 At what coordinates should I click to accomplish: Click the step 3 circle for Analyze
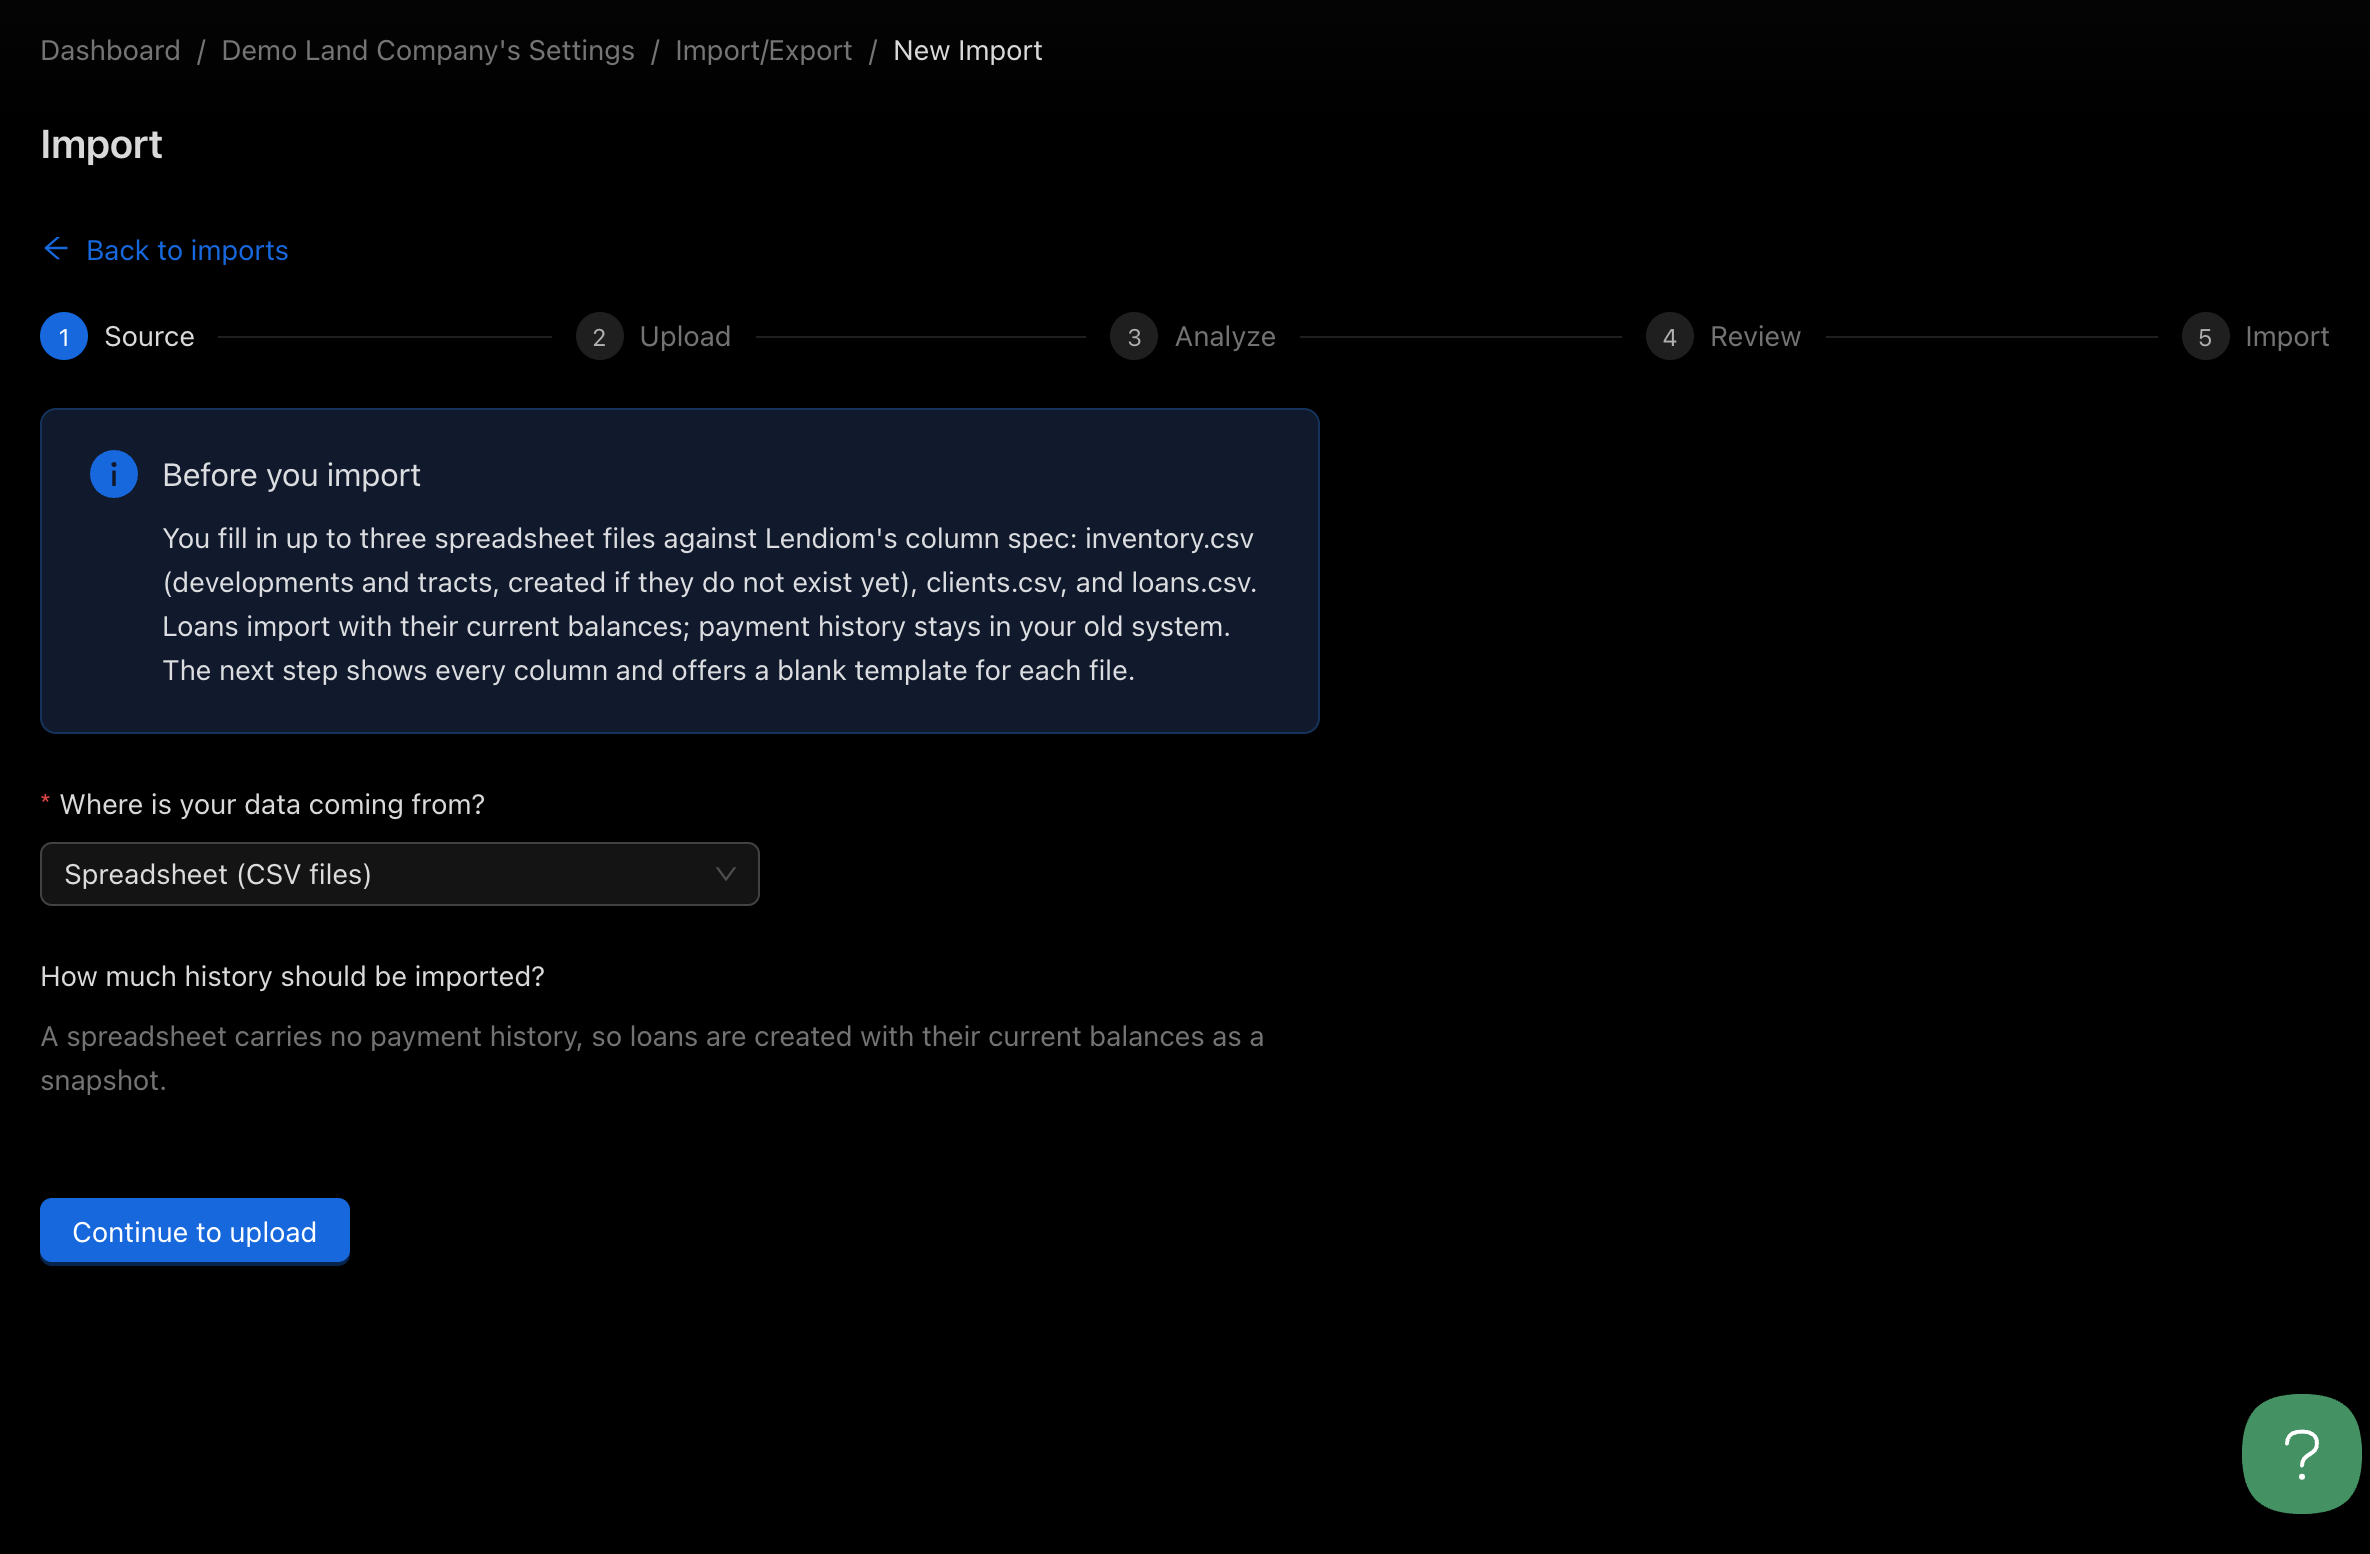pyautogui.click(x=1134, y=336)
